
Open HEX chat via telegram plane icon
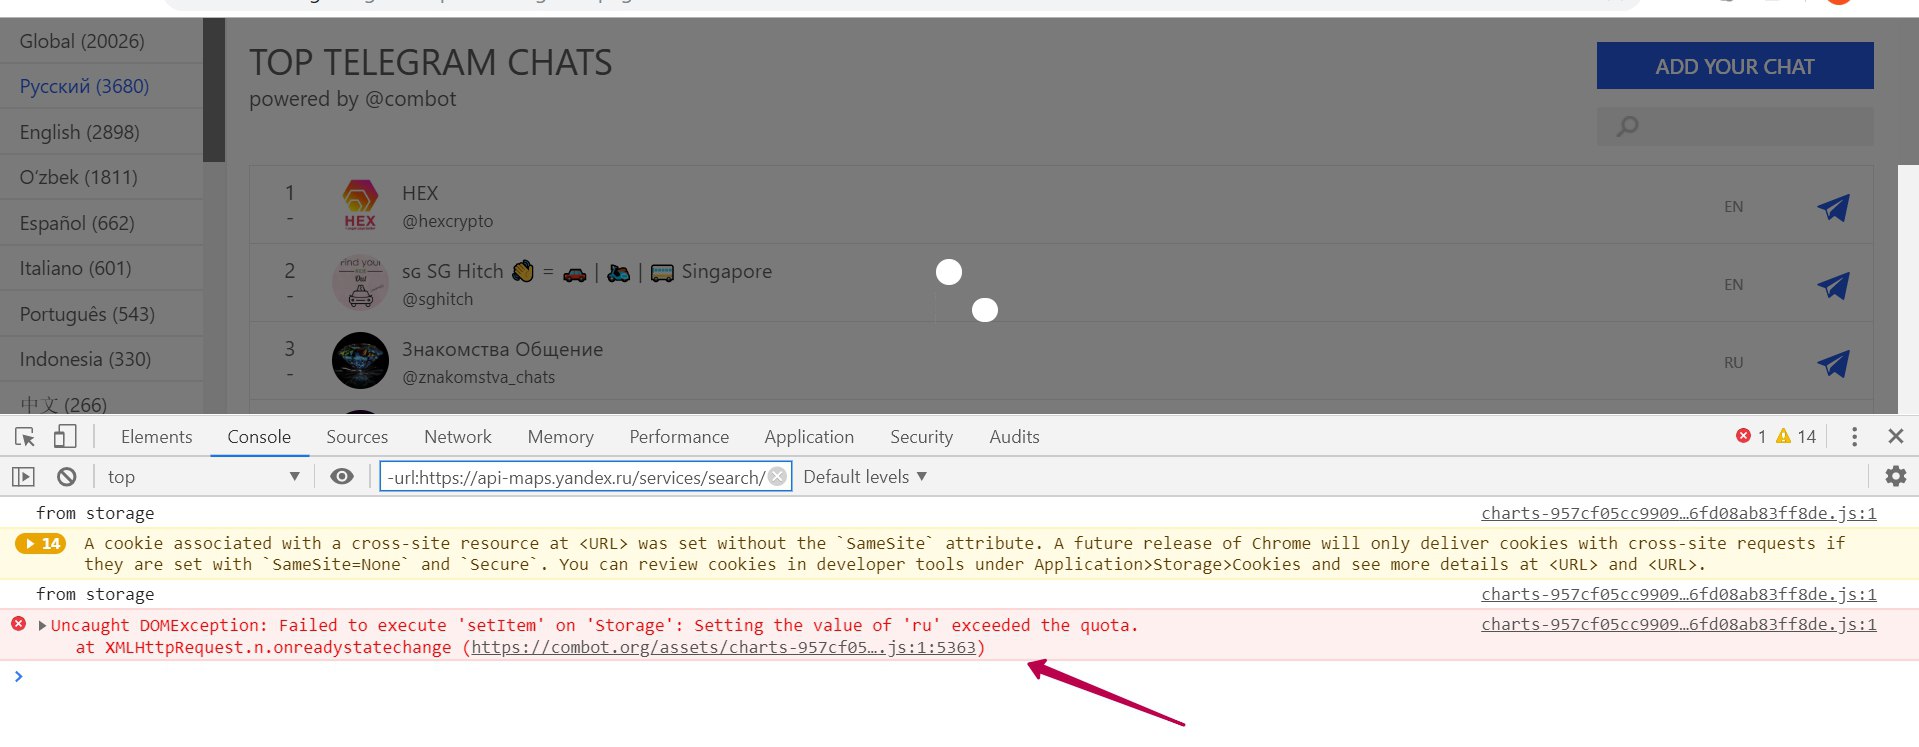1833,207
